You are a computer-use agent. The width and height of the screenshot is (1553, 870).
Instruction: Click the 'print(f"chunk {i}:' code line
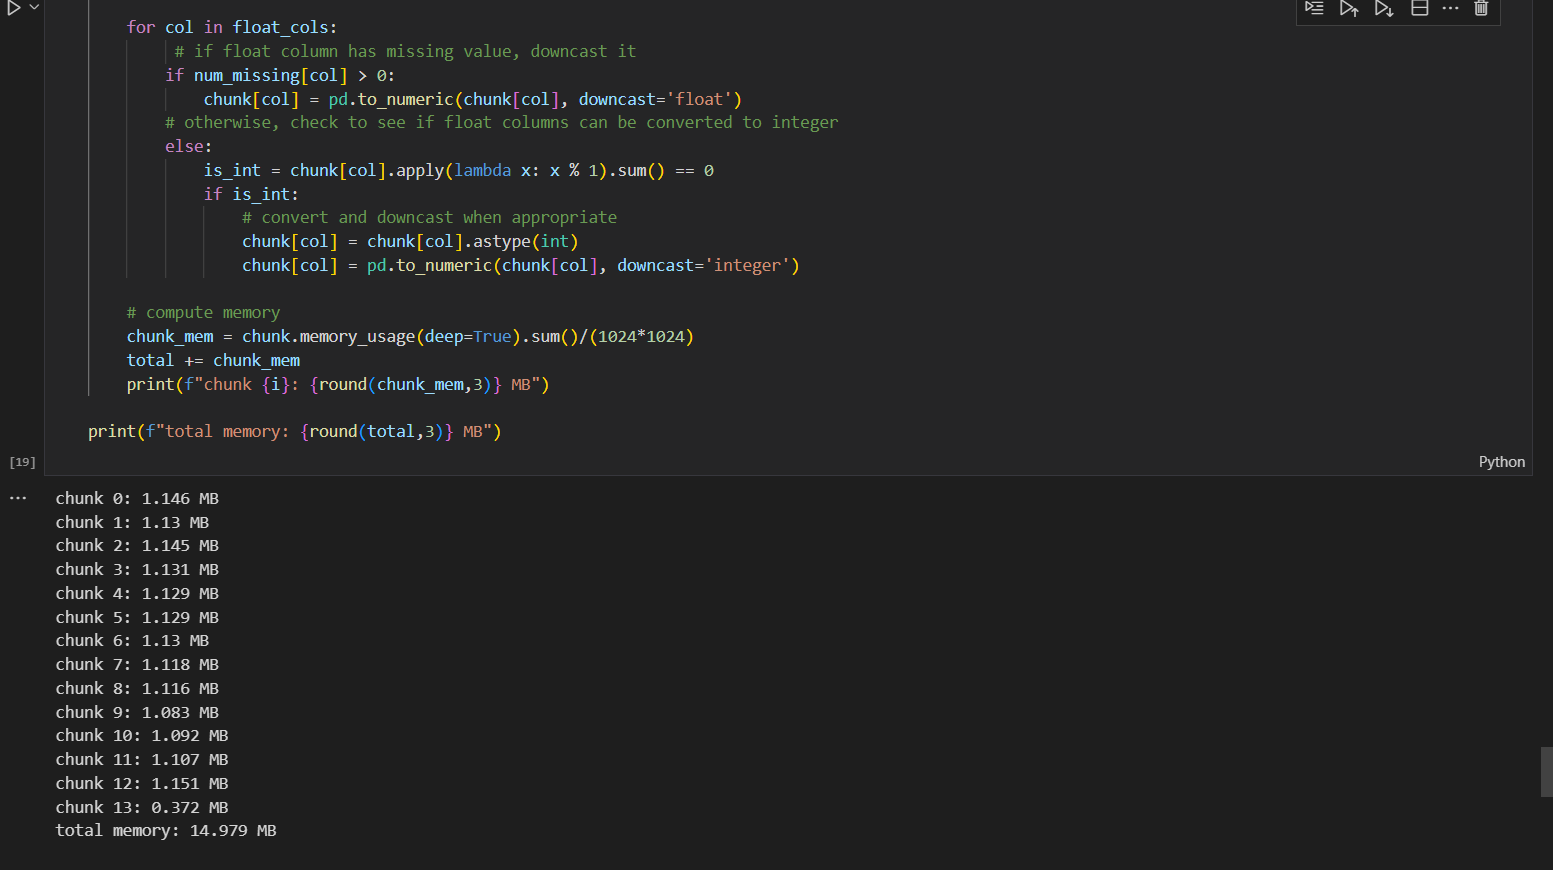(338, 384)
